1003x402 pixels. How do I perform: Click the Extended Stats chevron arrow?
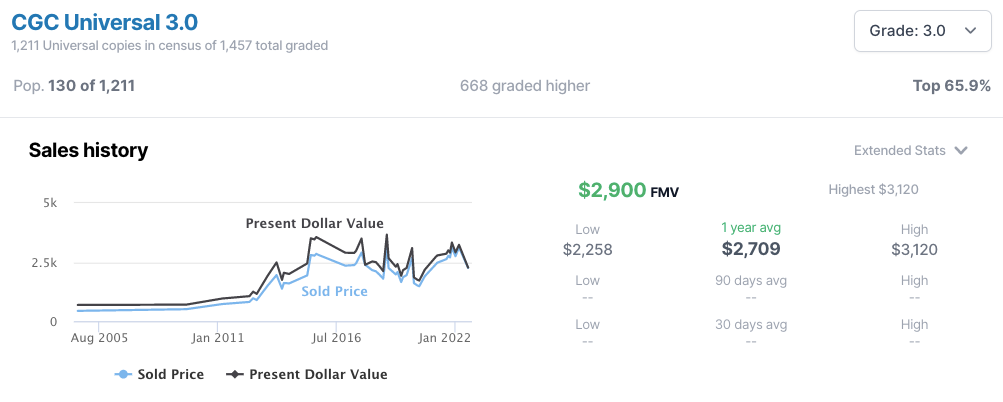coord(961,151)
